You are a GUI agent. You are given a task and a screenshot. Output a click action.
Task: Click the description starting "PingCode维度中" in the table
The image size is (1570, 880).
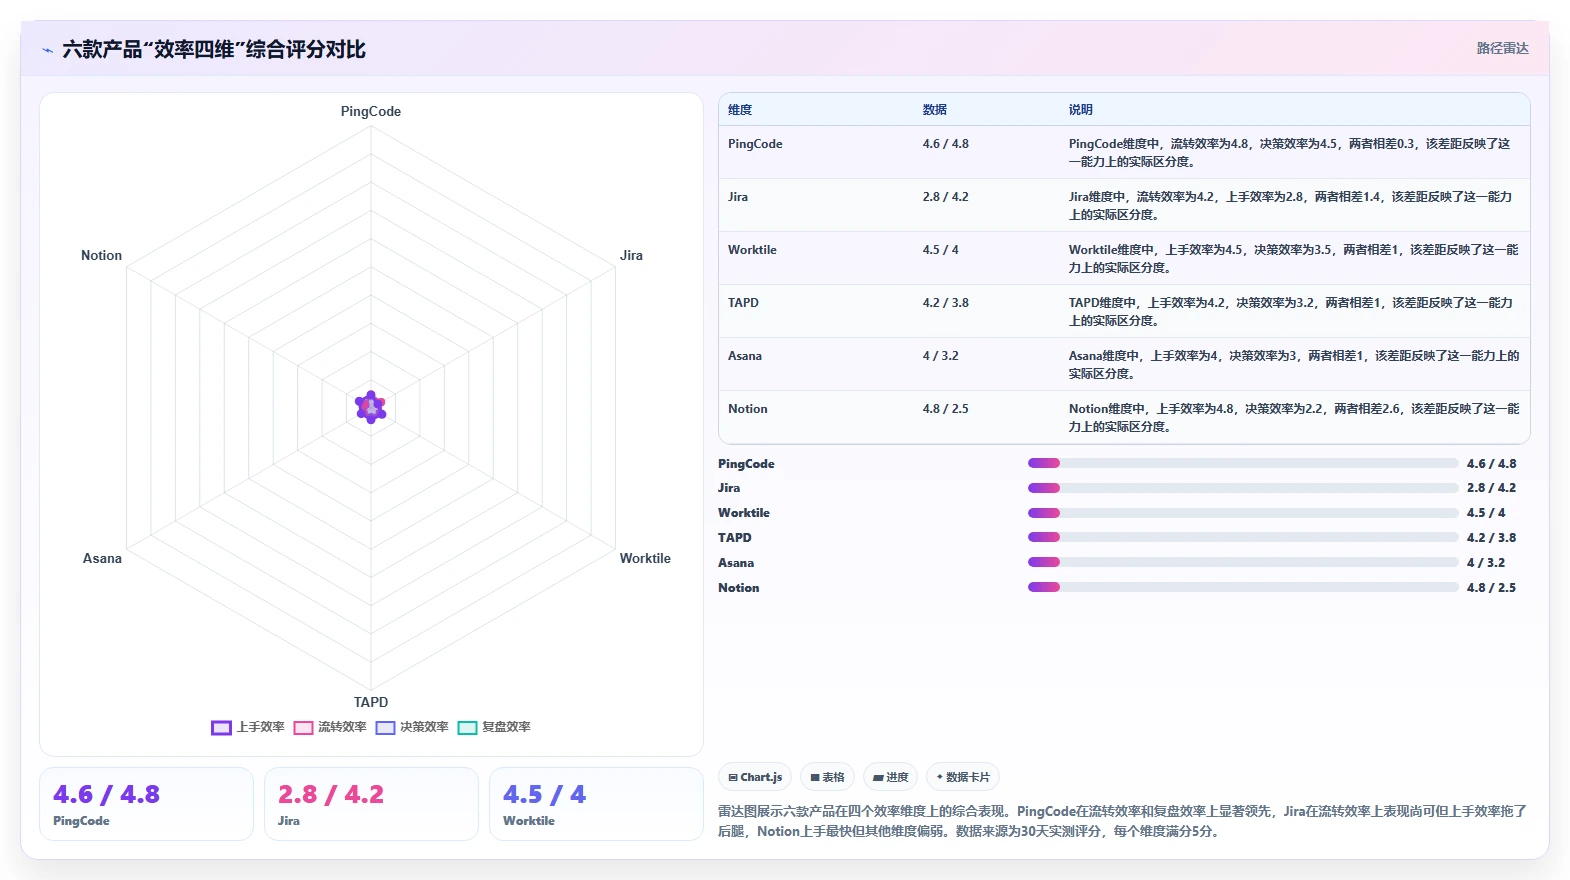click(x=1290, y=153)
